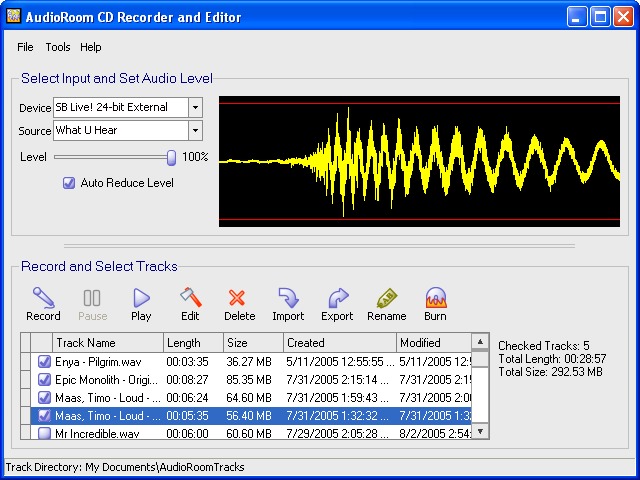Click the Track Directory status bar text

tap(125, 467)
